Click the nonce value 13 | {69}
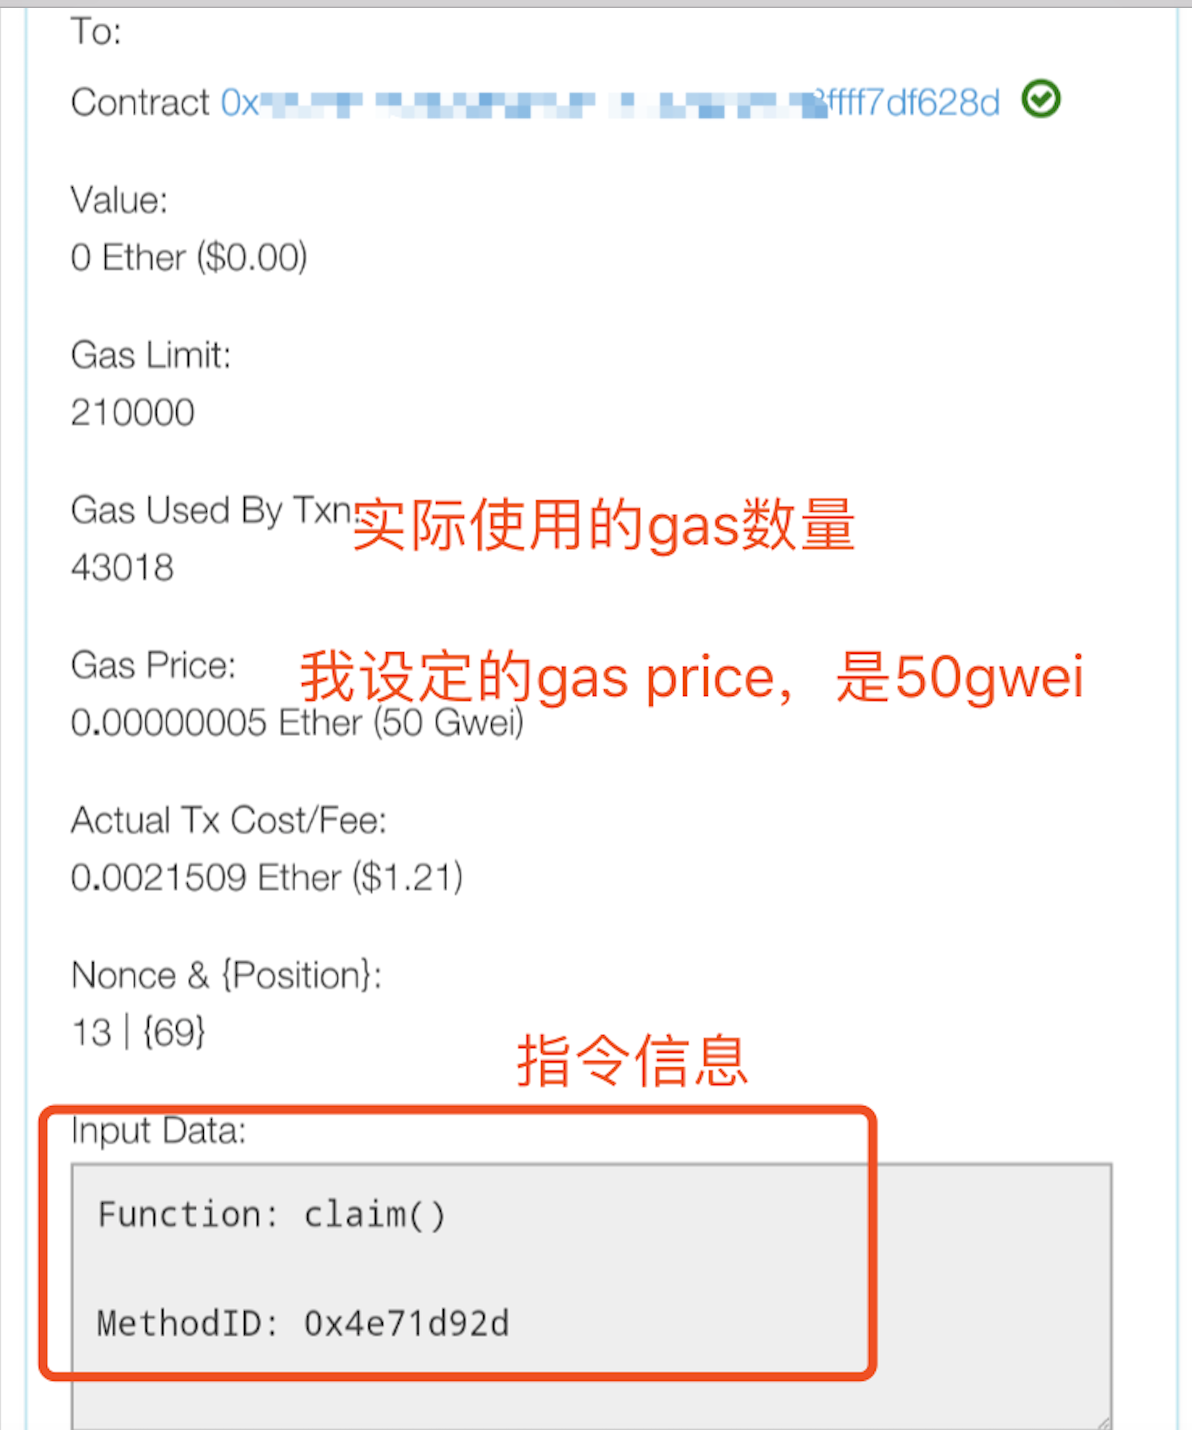This screenshot has width=1192, height=1430. click(139, 1032)
